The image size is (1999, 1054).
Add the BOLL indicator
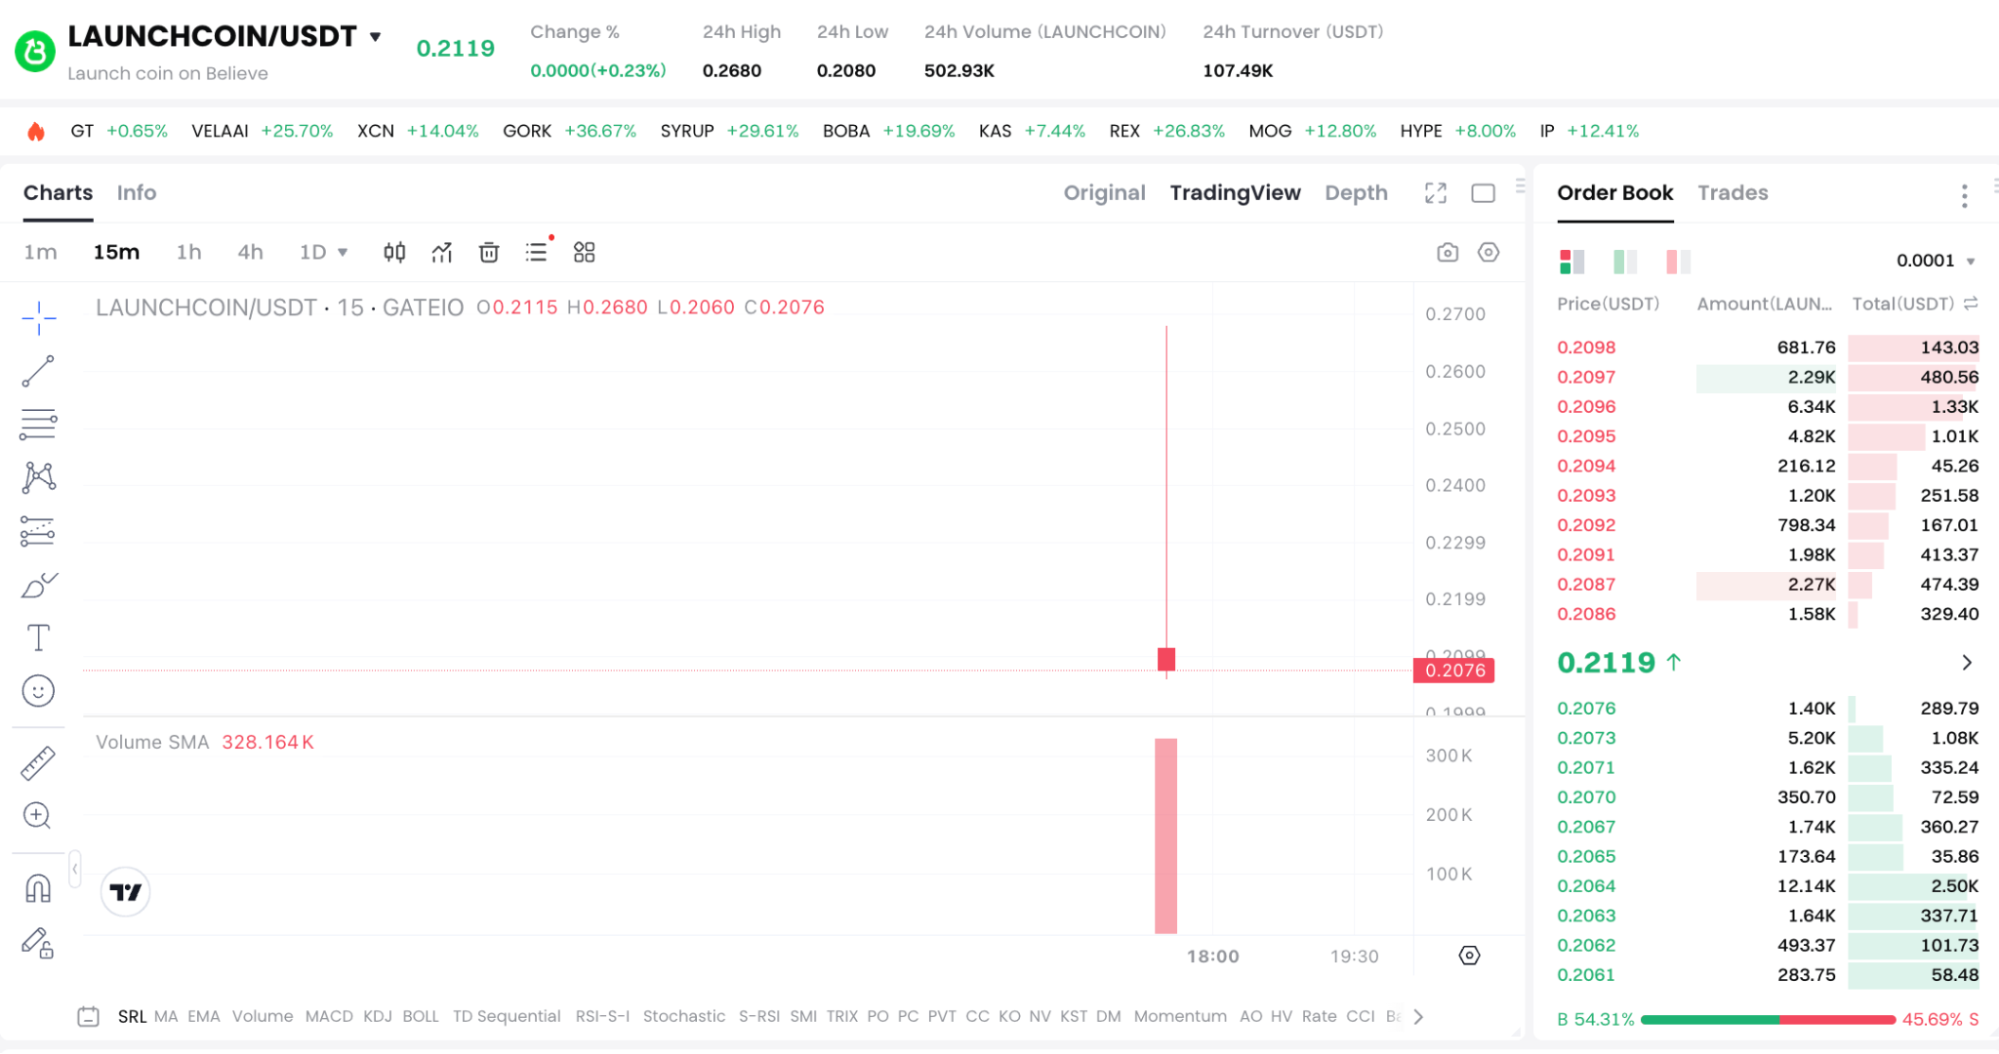(x=421, y=1017)
